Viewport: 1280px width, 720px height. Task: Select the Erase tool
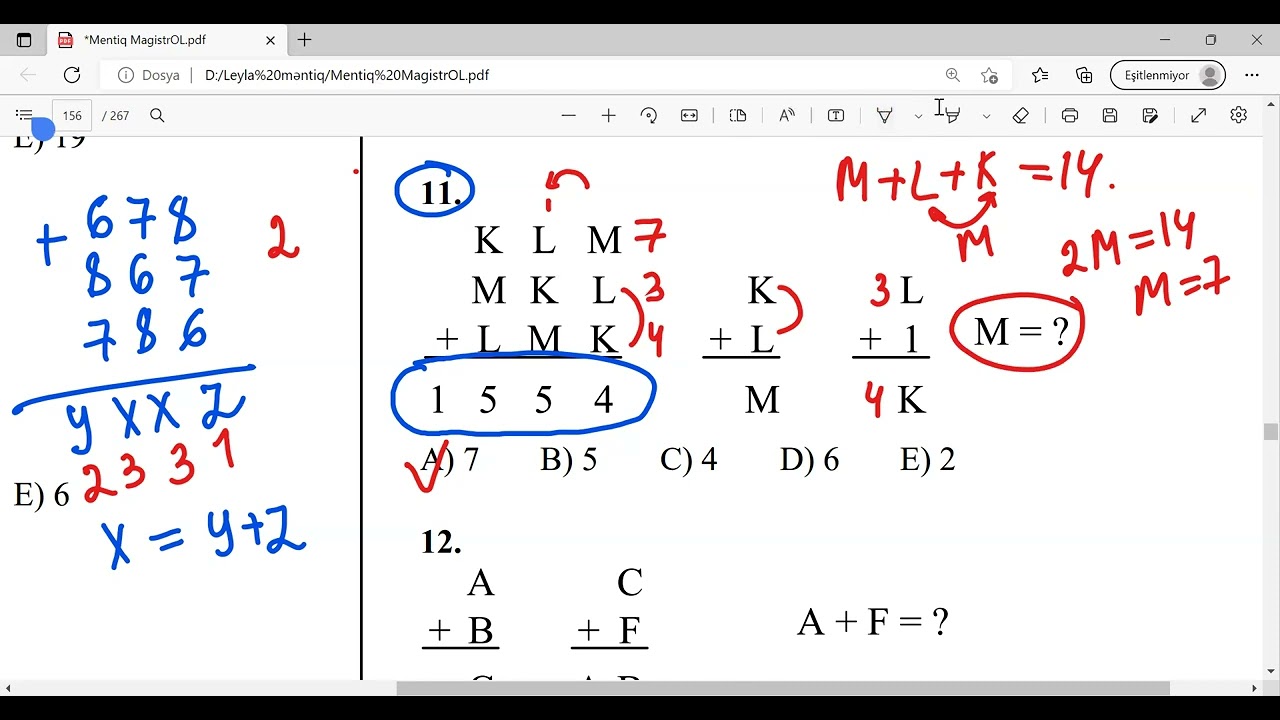[1021, 116]
